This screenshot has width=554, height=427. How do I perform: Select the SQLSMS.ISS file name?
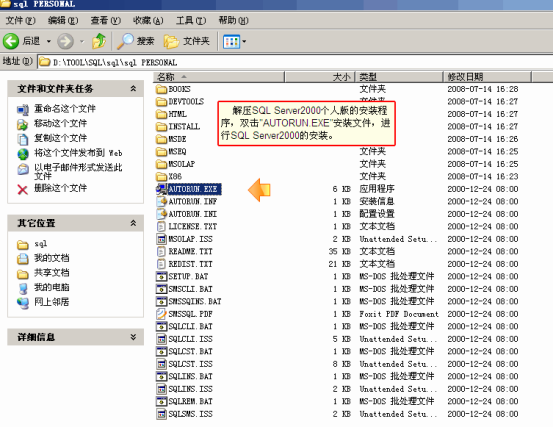click(x=190, y=414)
